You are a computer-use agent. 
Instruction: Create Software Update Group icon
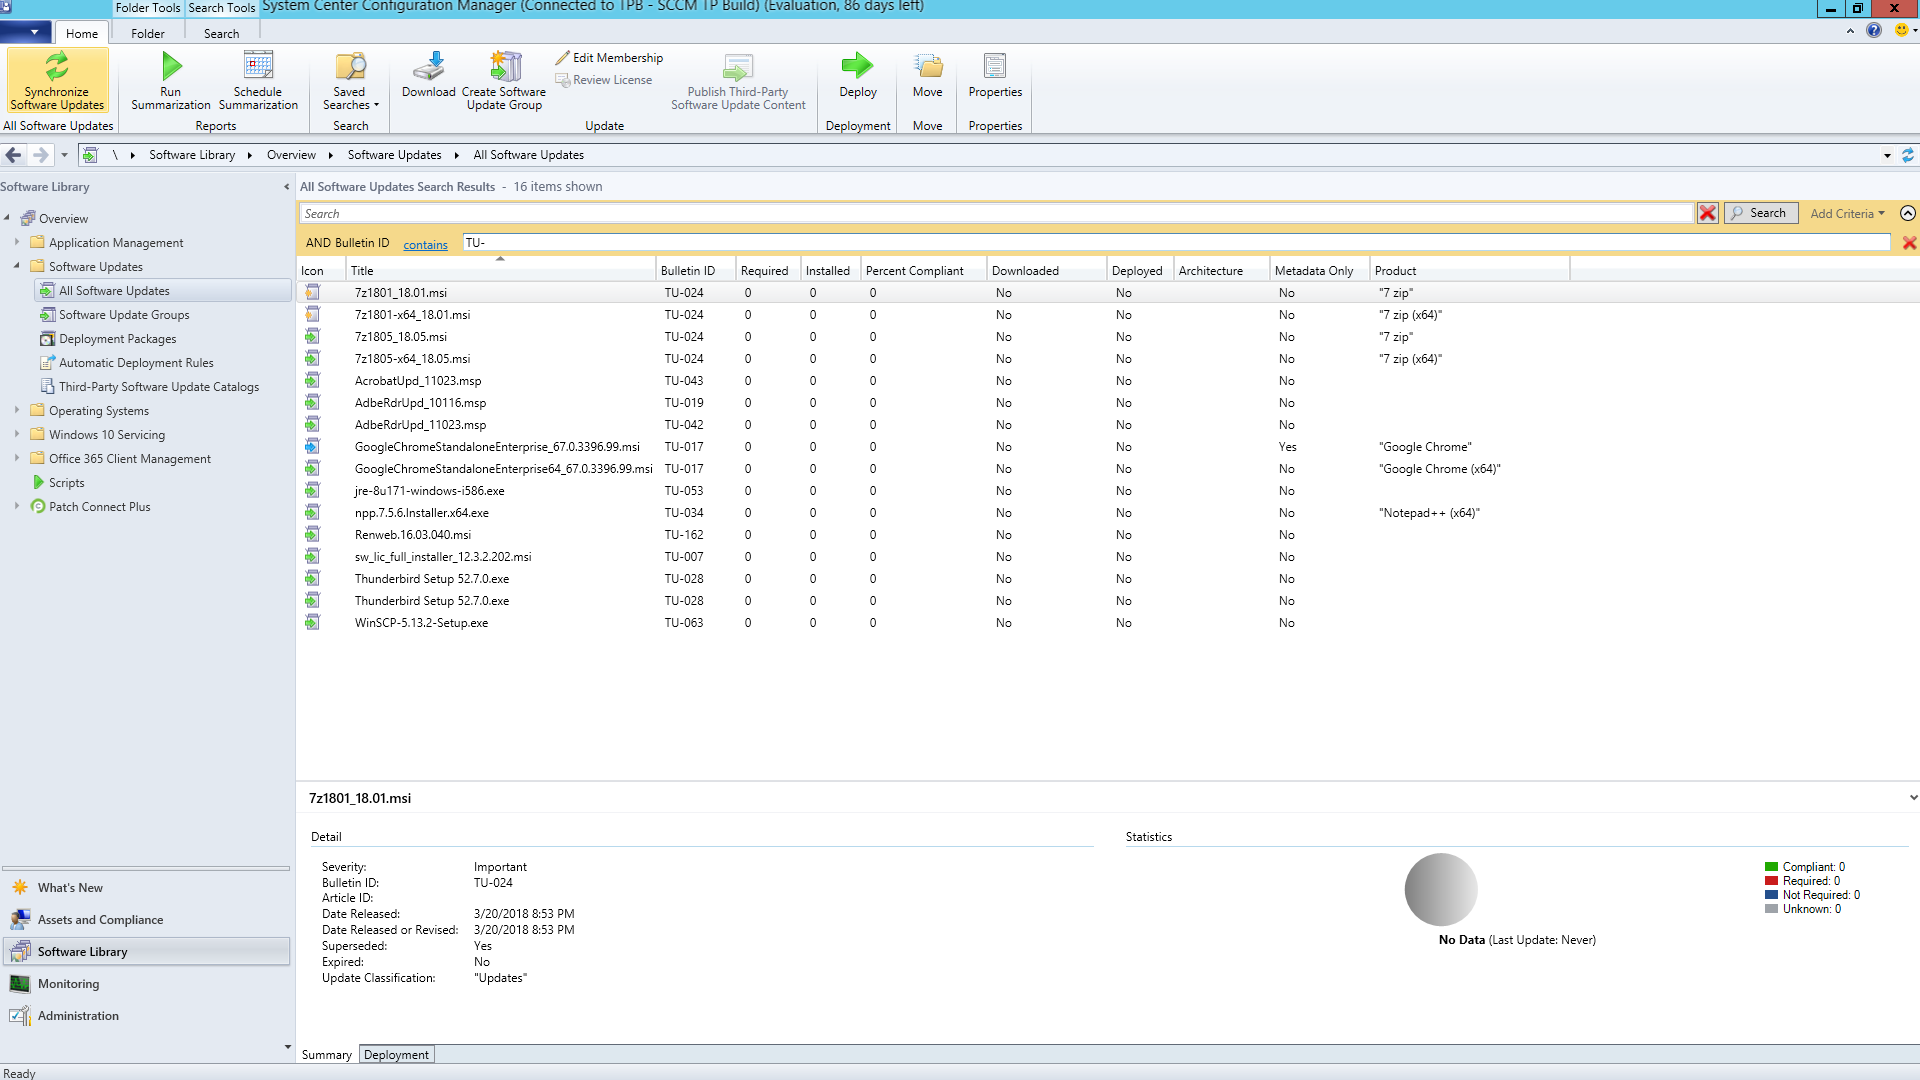pyautogui.click(x=504, y=67)
